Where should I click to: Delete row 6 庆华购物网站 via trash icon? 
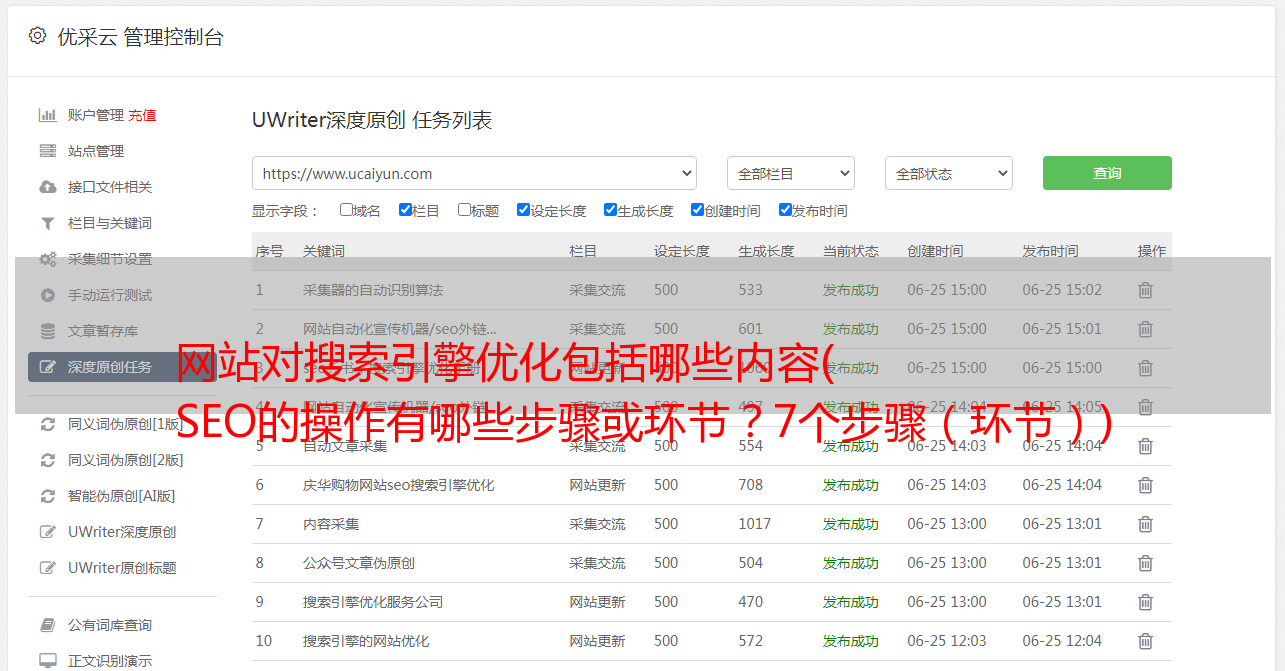coord(1146,485)
